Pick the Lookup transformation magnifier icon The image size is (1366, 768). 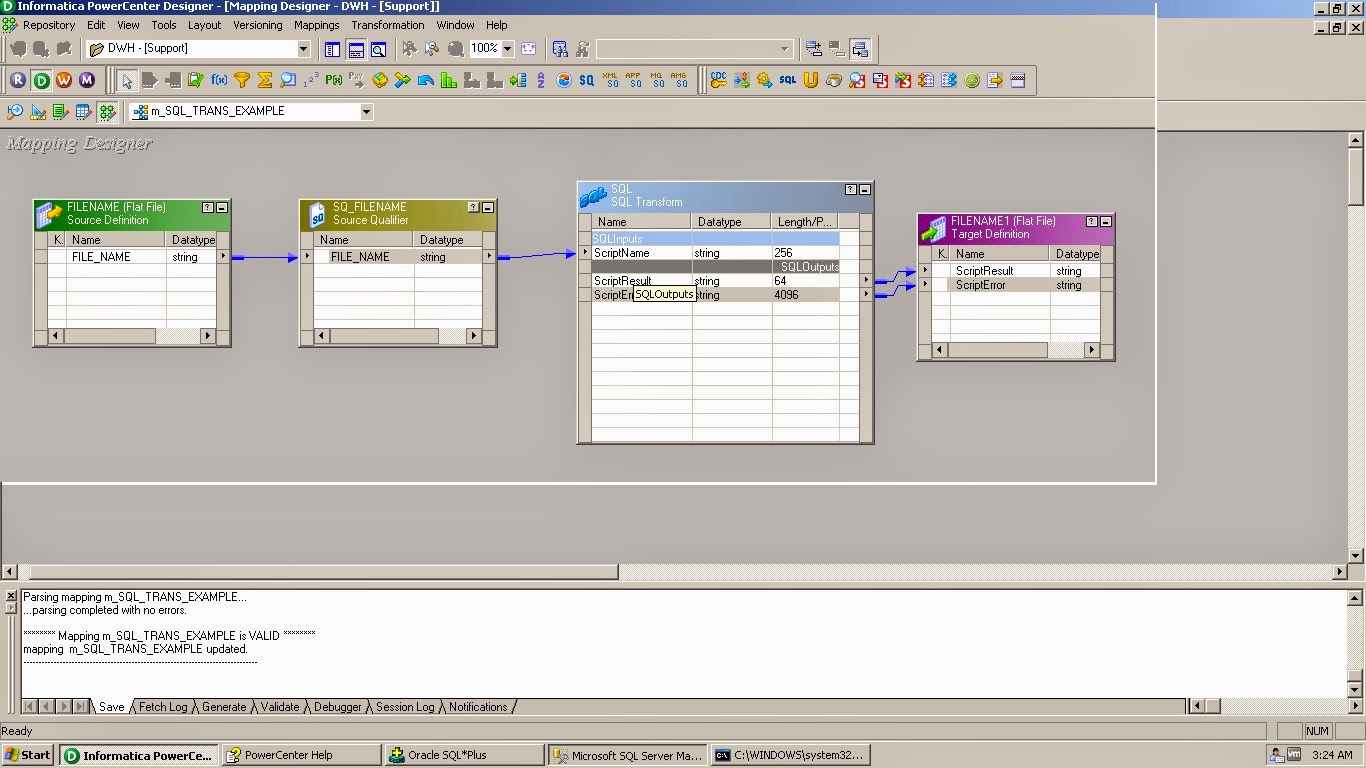pos(287,81)
